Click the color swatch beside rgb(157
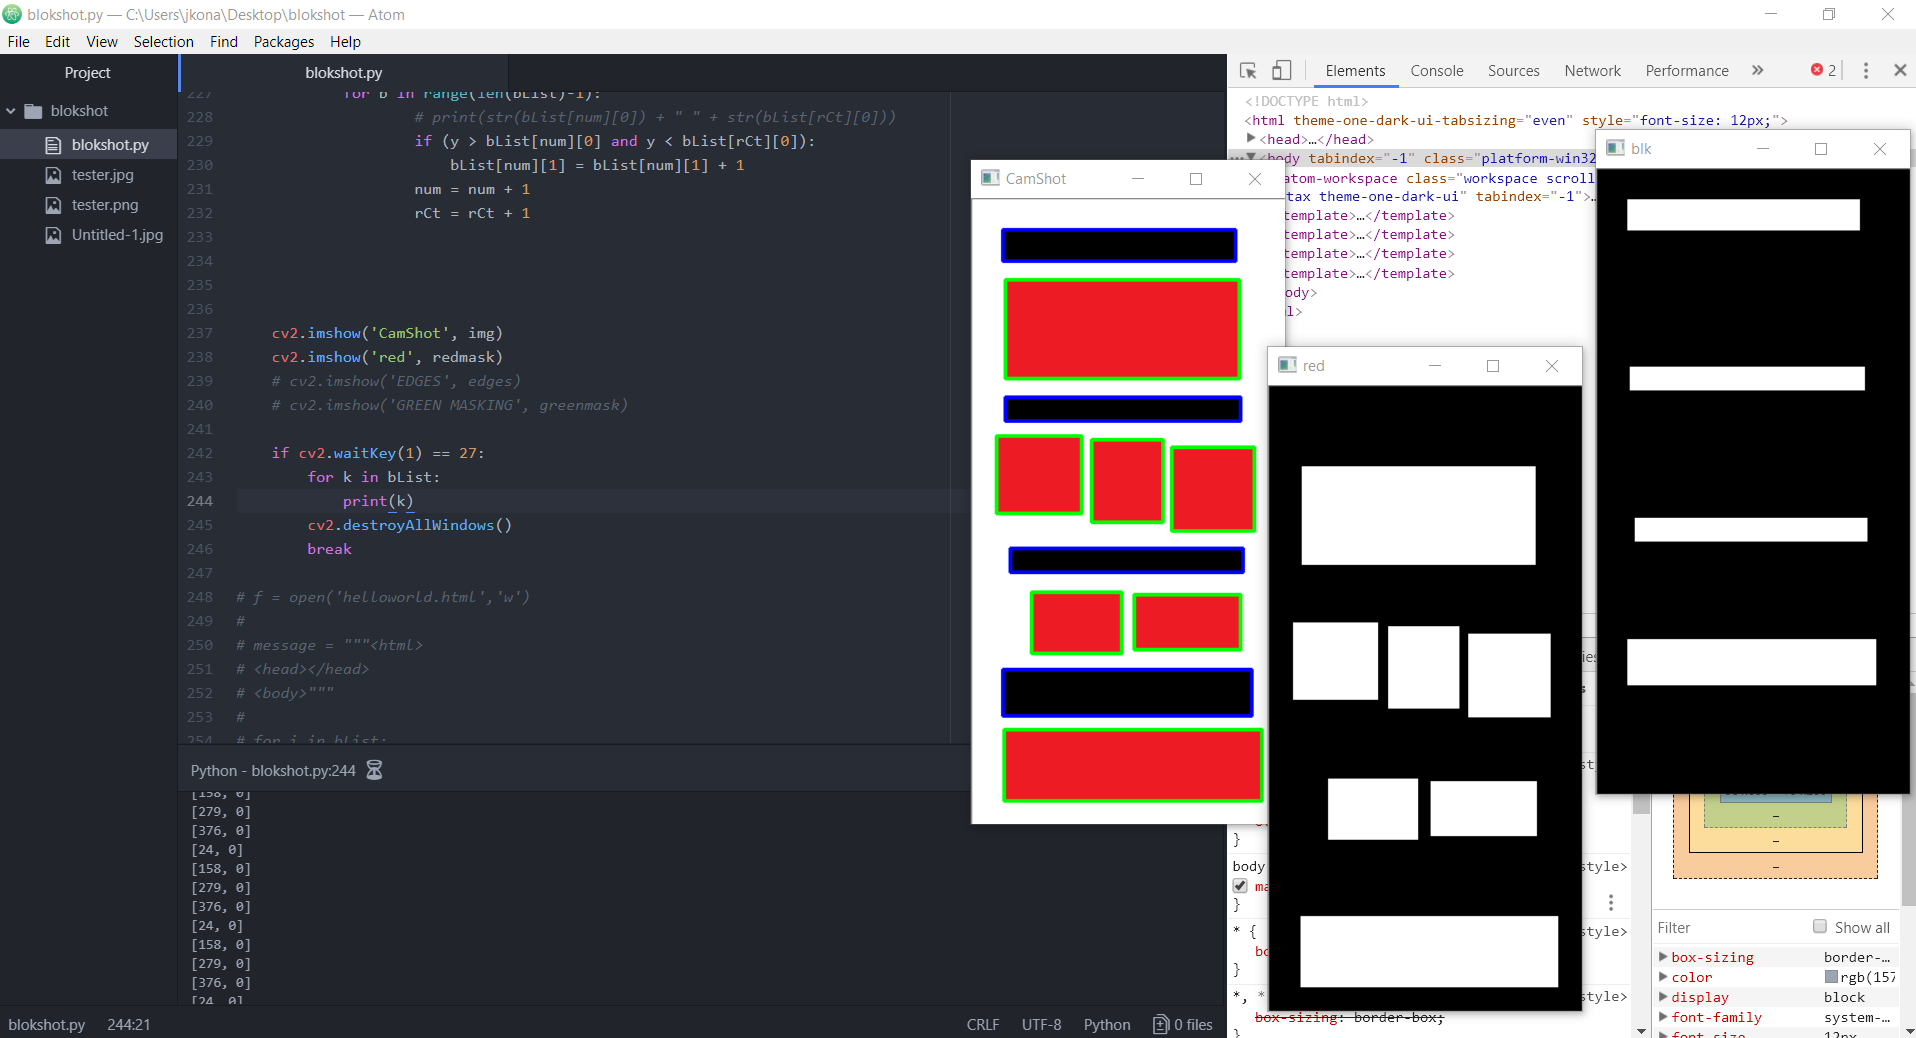The image size is (1916, 1038). pos(1831,977)
